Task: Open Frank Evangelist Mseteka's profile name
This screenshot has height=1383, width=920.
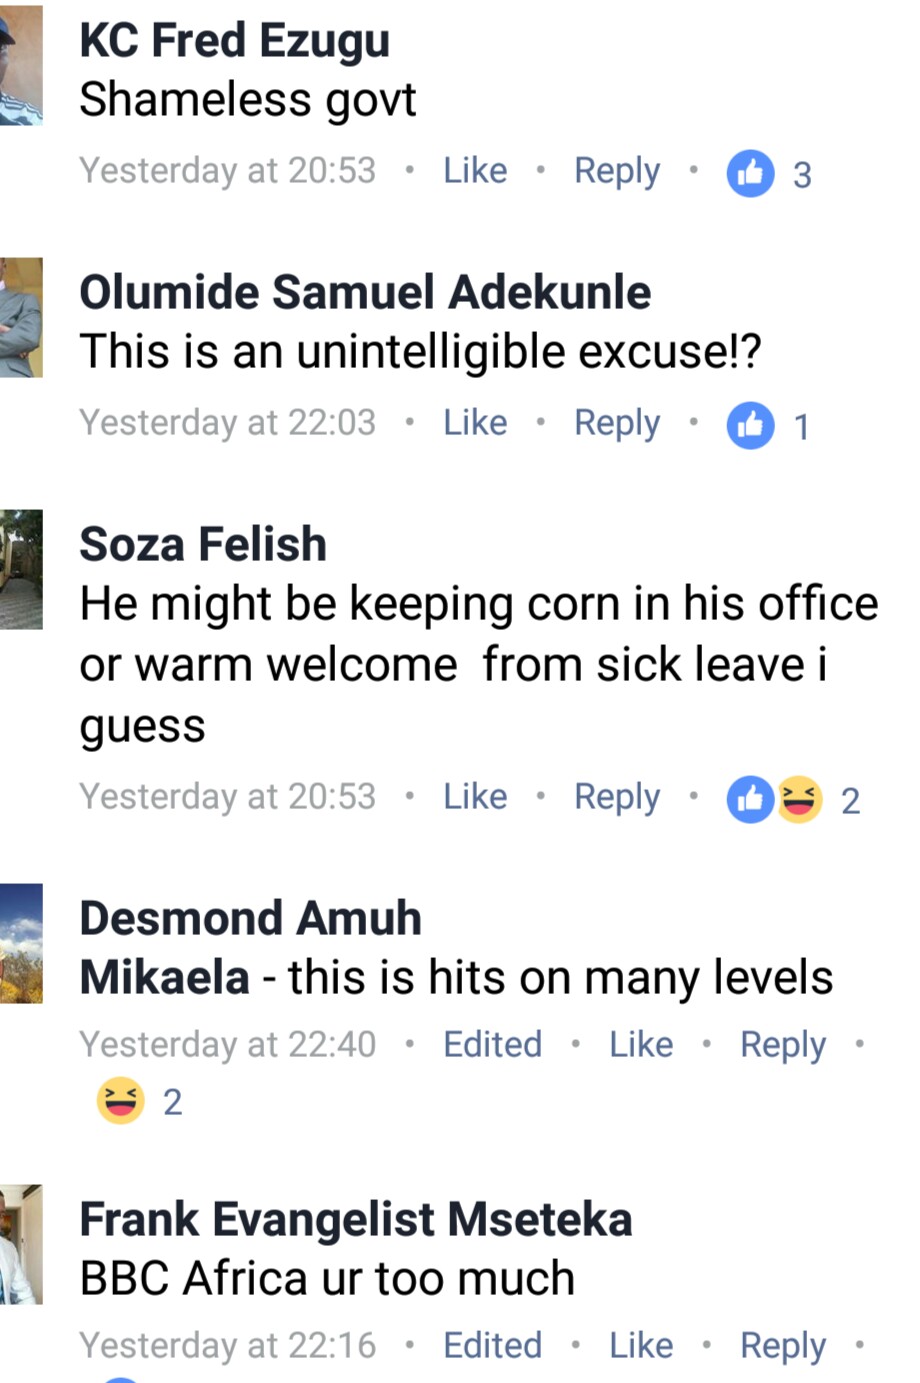Action: (355, 1220)
